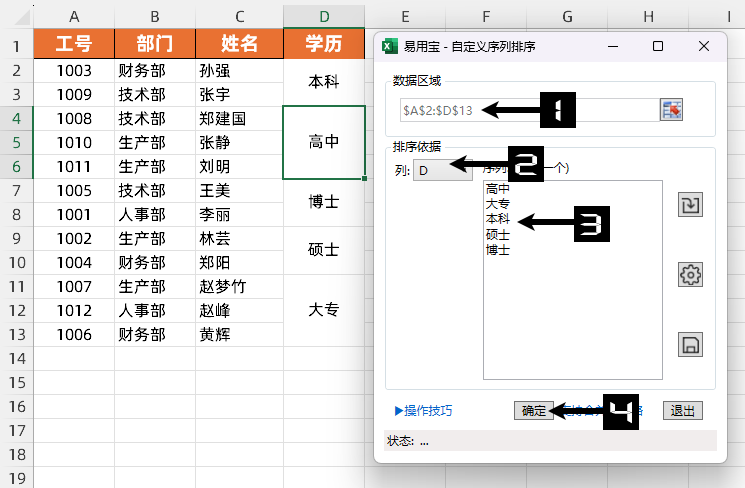Click the 姓名 header cell
This screenshot has width=745, height=488.
pyautogui.click(x=239, y=43)
